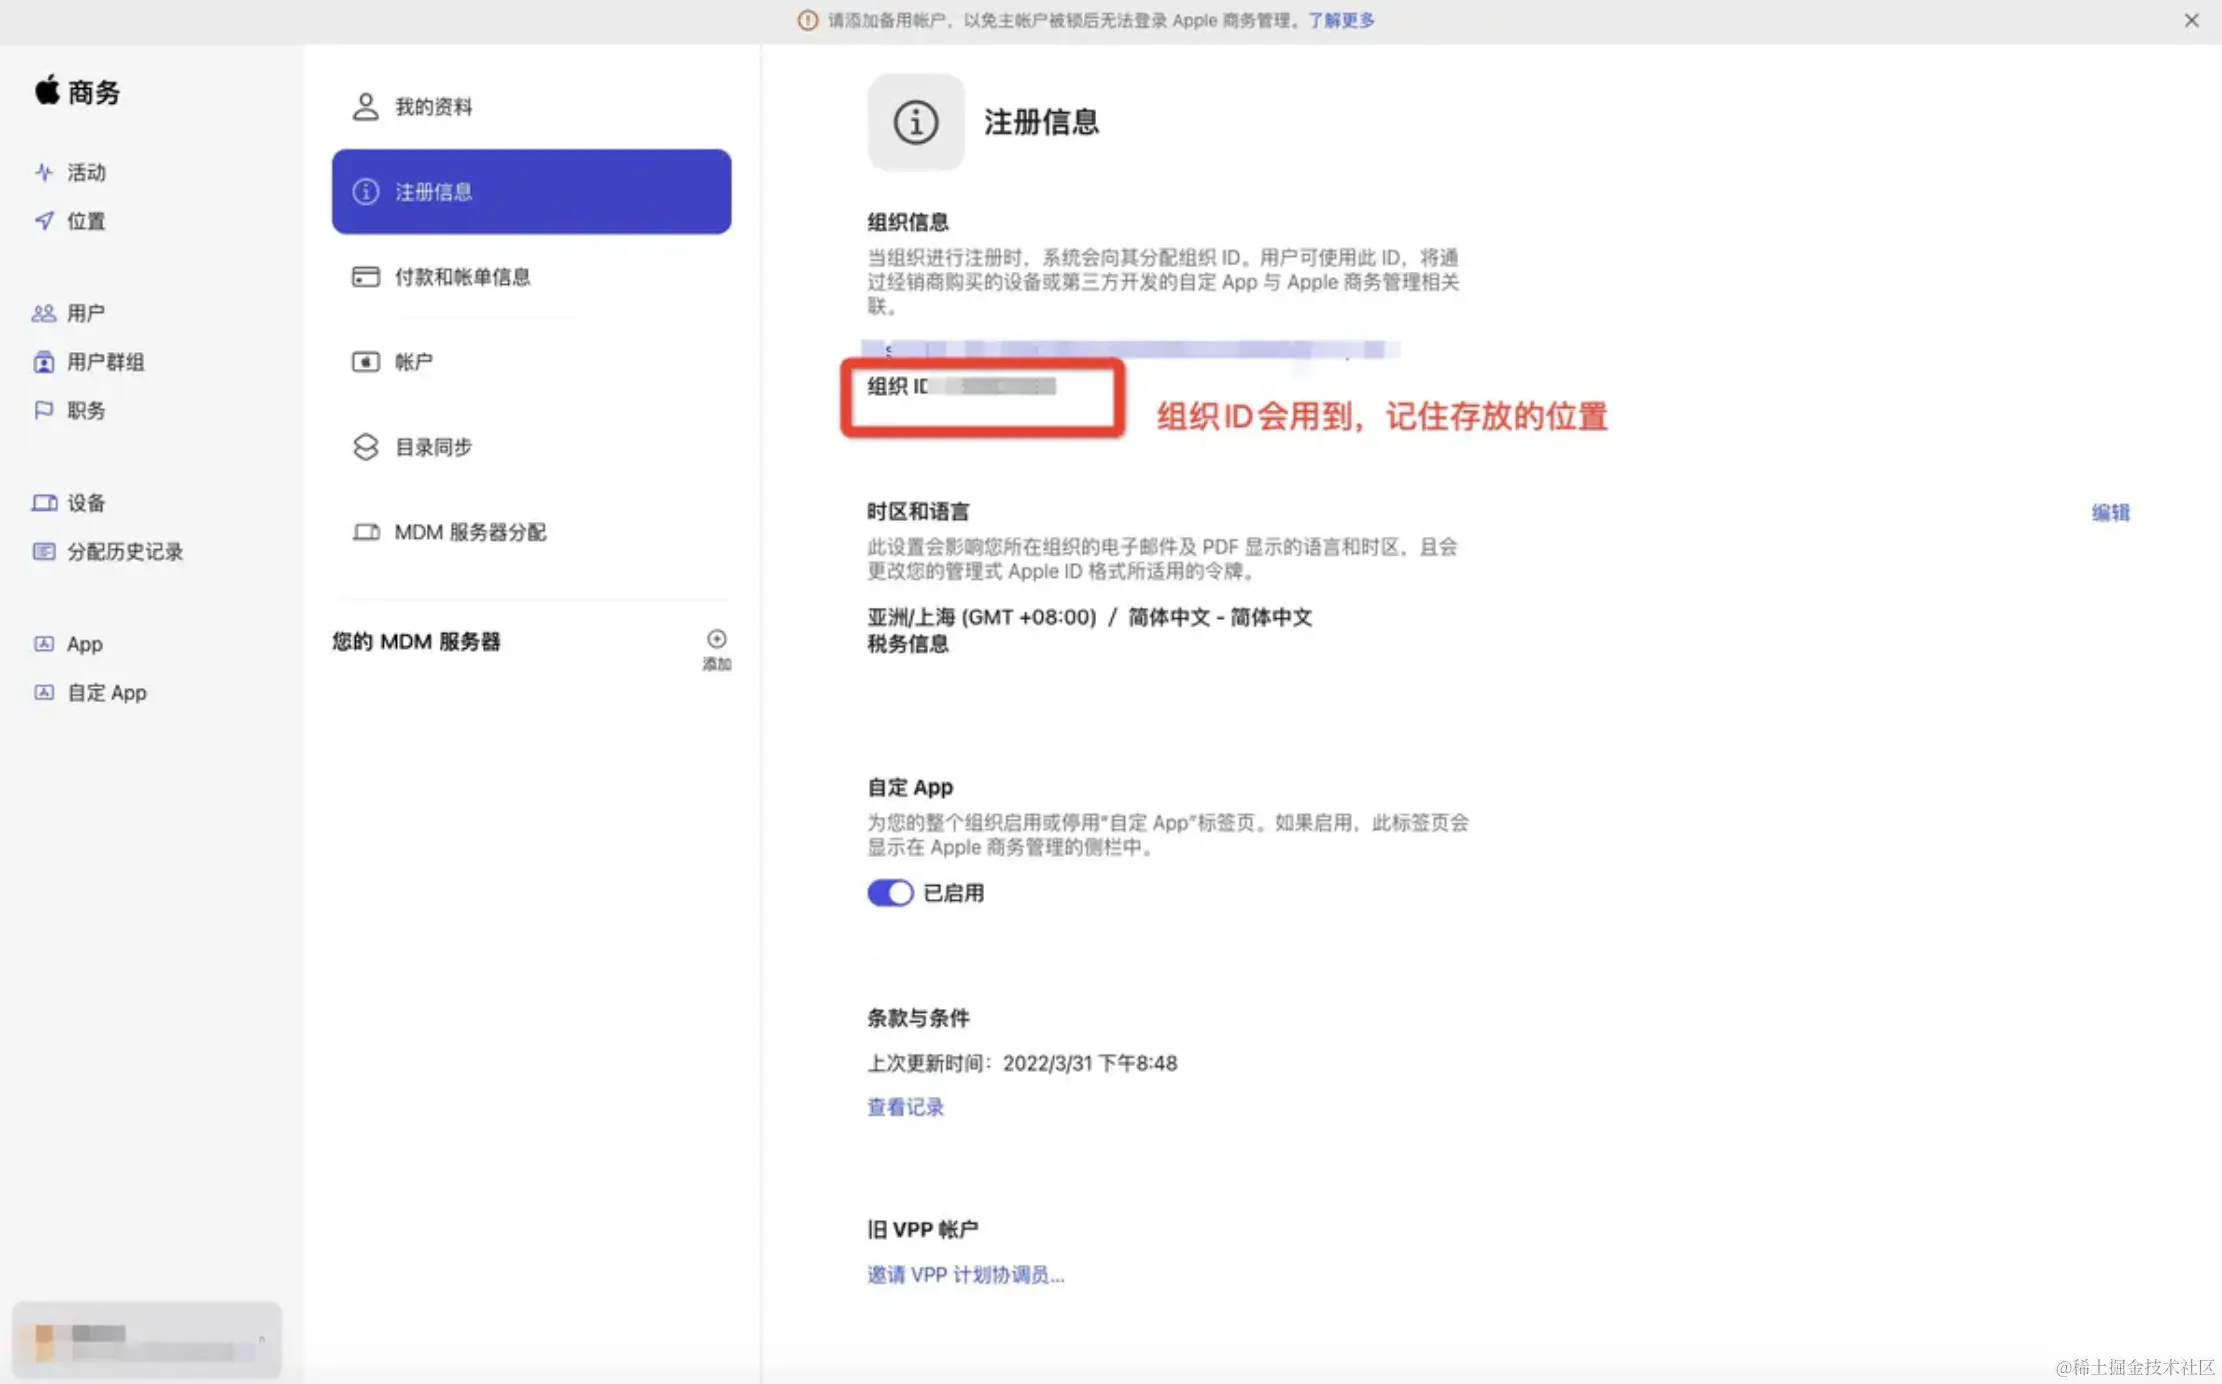Expand the account menu in bottom-left
2222x1384 pixels.
[147, 1340]
